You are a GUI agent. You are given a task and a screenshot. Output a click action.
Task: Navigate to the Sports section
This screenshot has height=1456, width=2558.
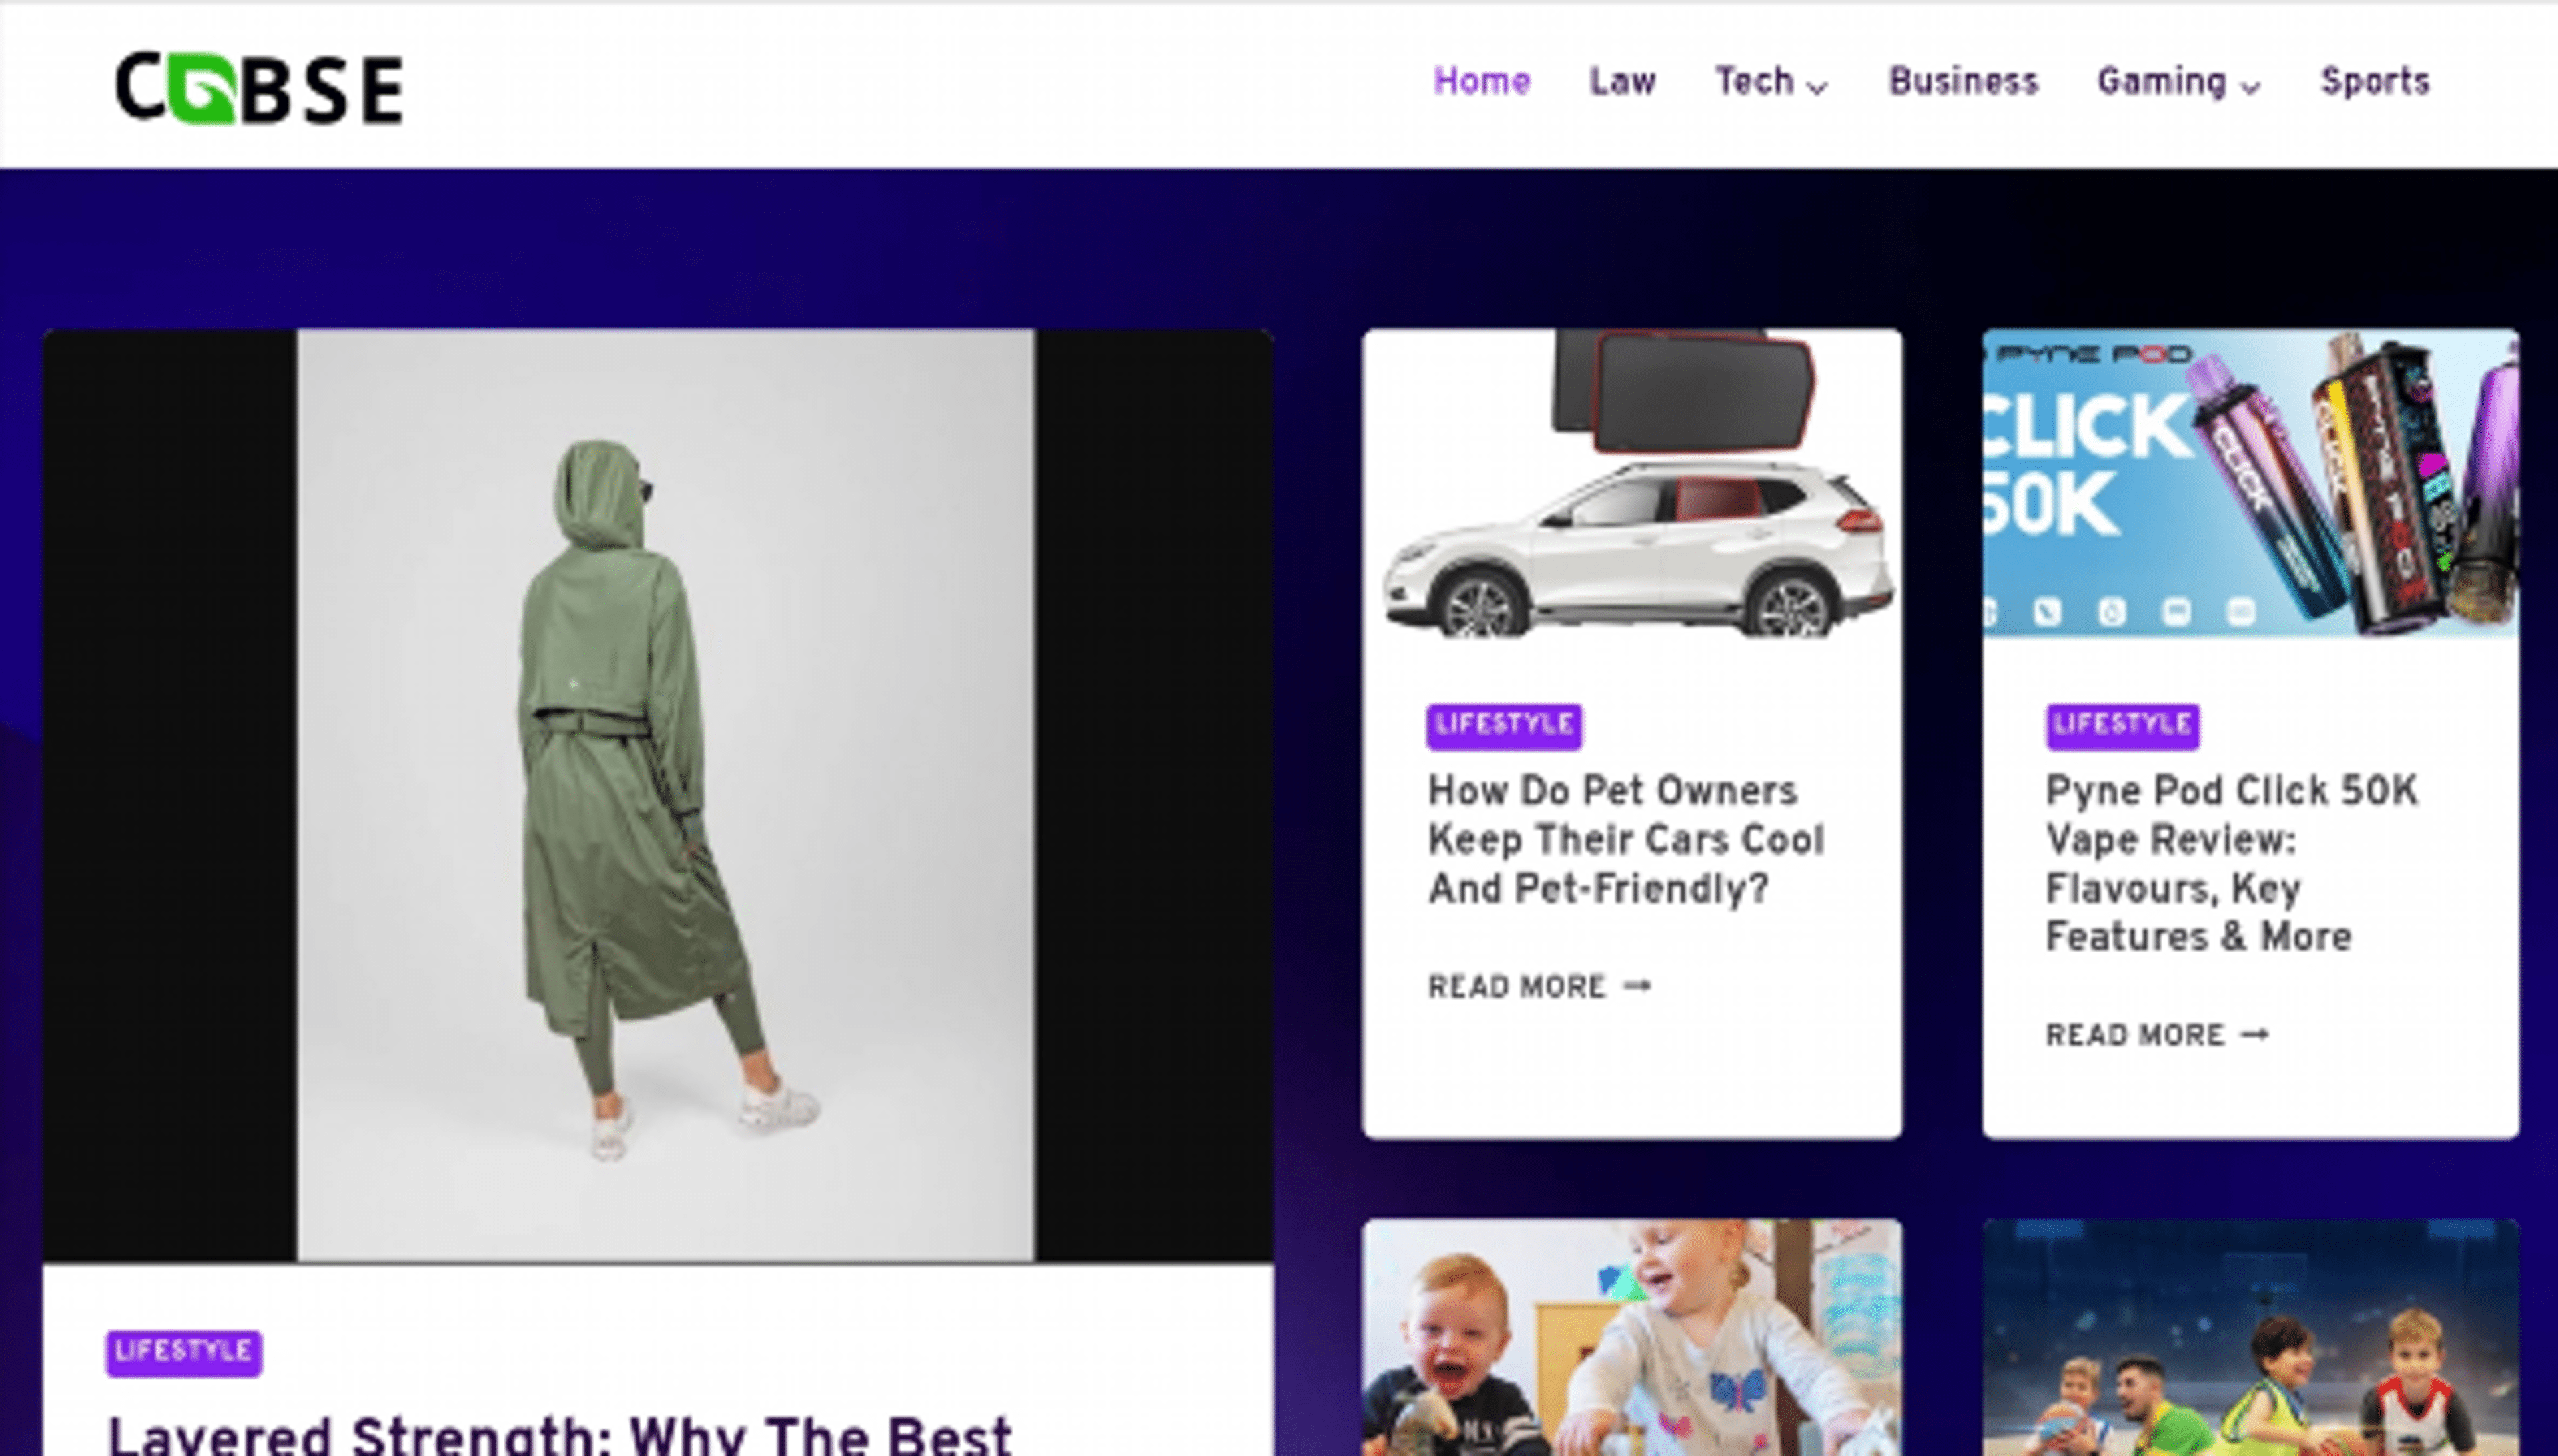point(2375,82)
